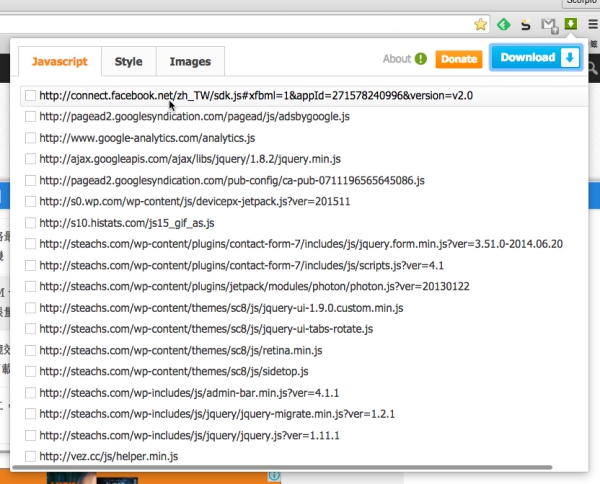Screen dimensions: 600x484
Task: Check the adsbygoogle.js checkbox
Action: coord(30,116)
